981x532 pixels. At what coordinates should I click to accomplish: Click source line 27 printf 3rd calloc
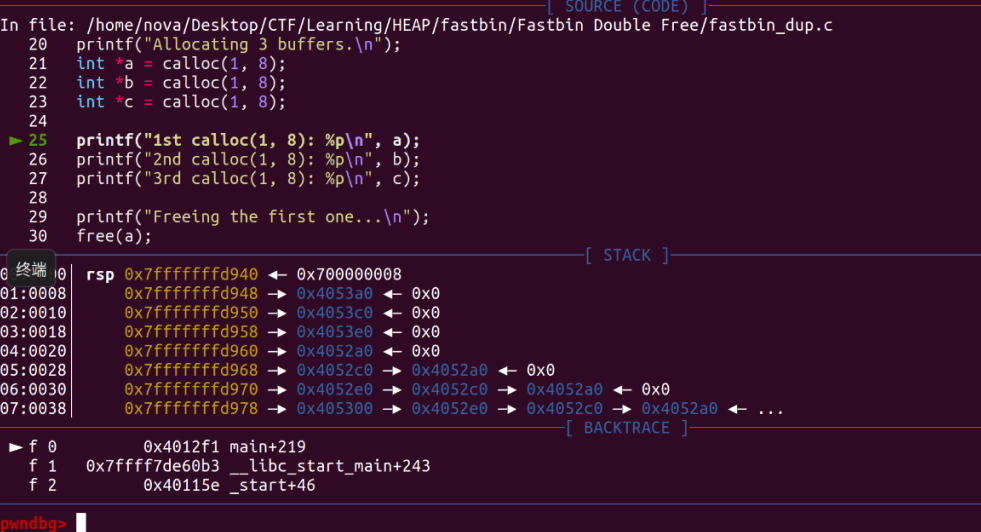[x=248, y=179]
